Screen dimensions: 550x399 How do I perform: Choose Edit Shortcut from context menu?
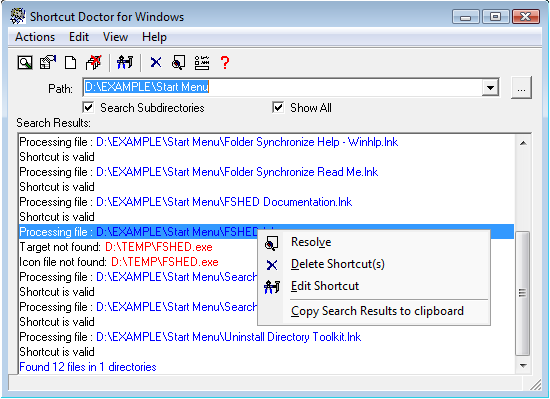(374, 286)
